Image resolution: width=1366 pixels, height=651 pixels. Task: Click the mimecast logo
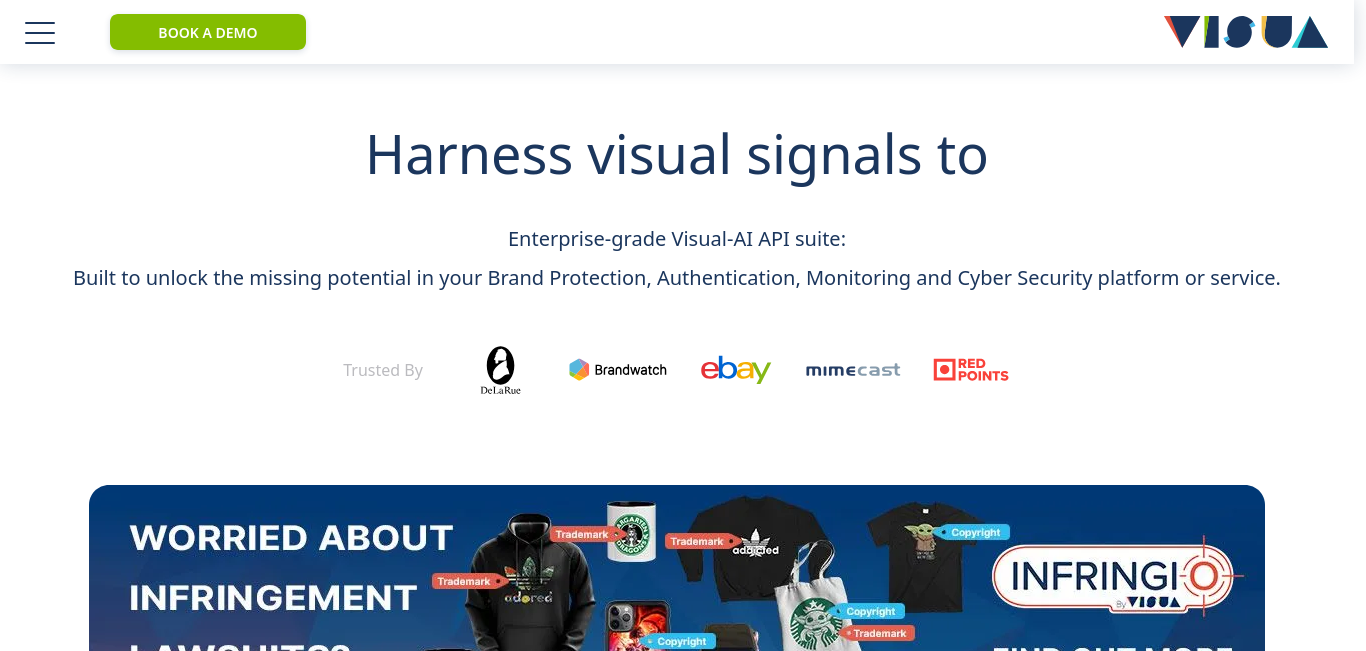[853, 370]
